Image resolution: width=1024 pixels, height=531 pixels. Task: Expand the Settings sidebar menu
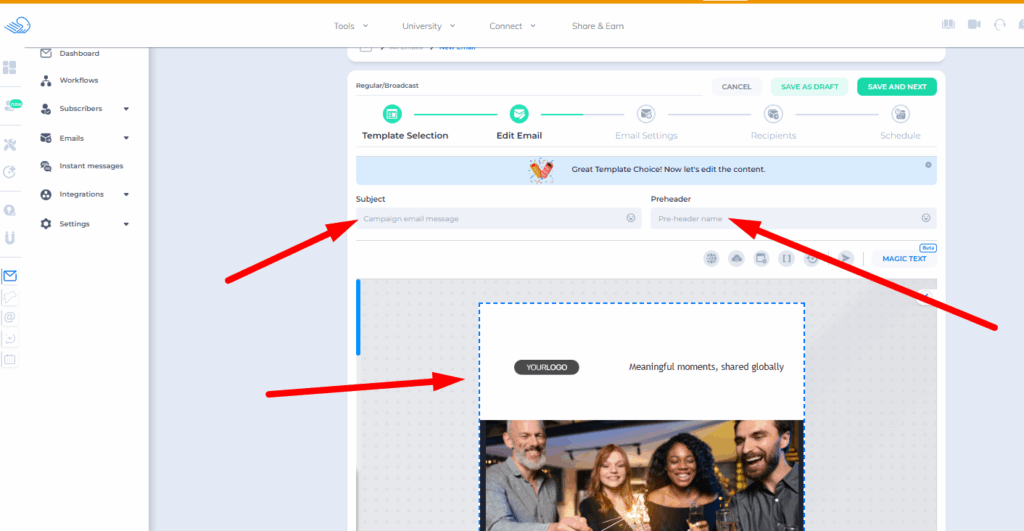126,224
